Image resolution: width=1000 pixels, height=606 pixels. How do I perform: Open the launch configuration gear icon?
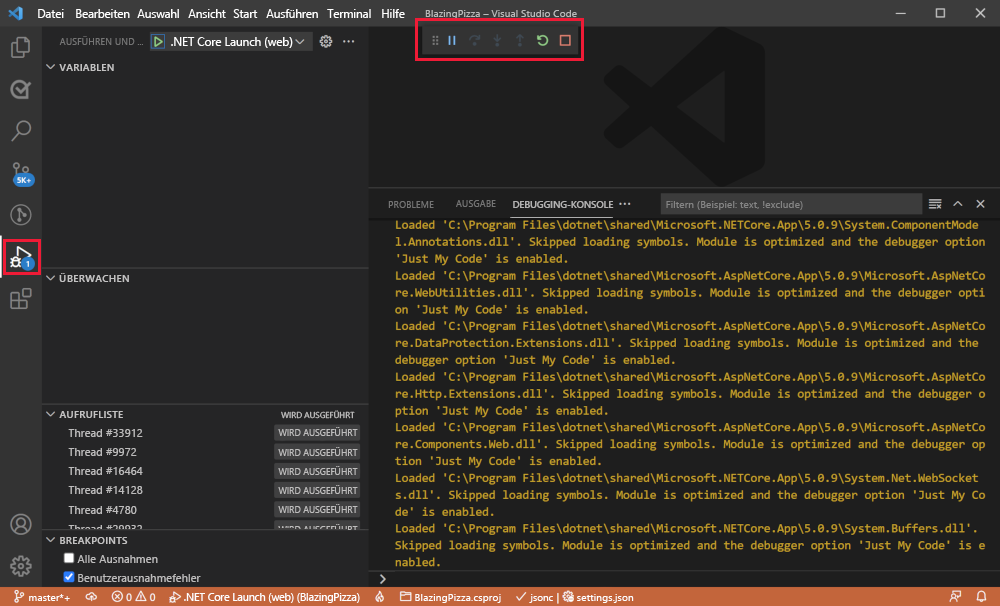click(326, 42)
